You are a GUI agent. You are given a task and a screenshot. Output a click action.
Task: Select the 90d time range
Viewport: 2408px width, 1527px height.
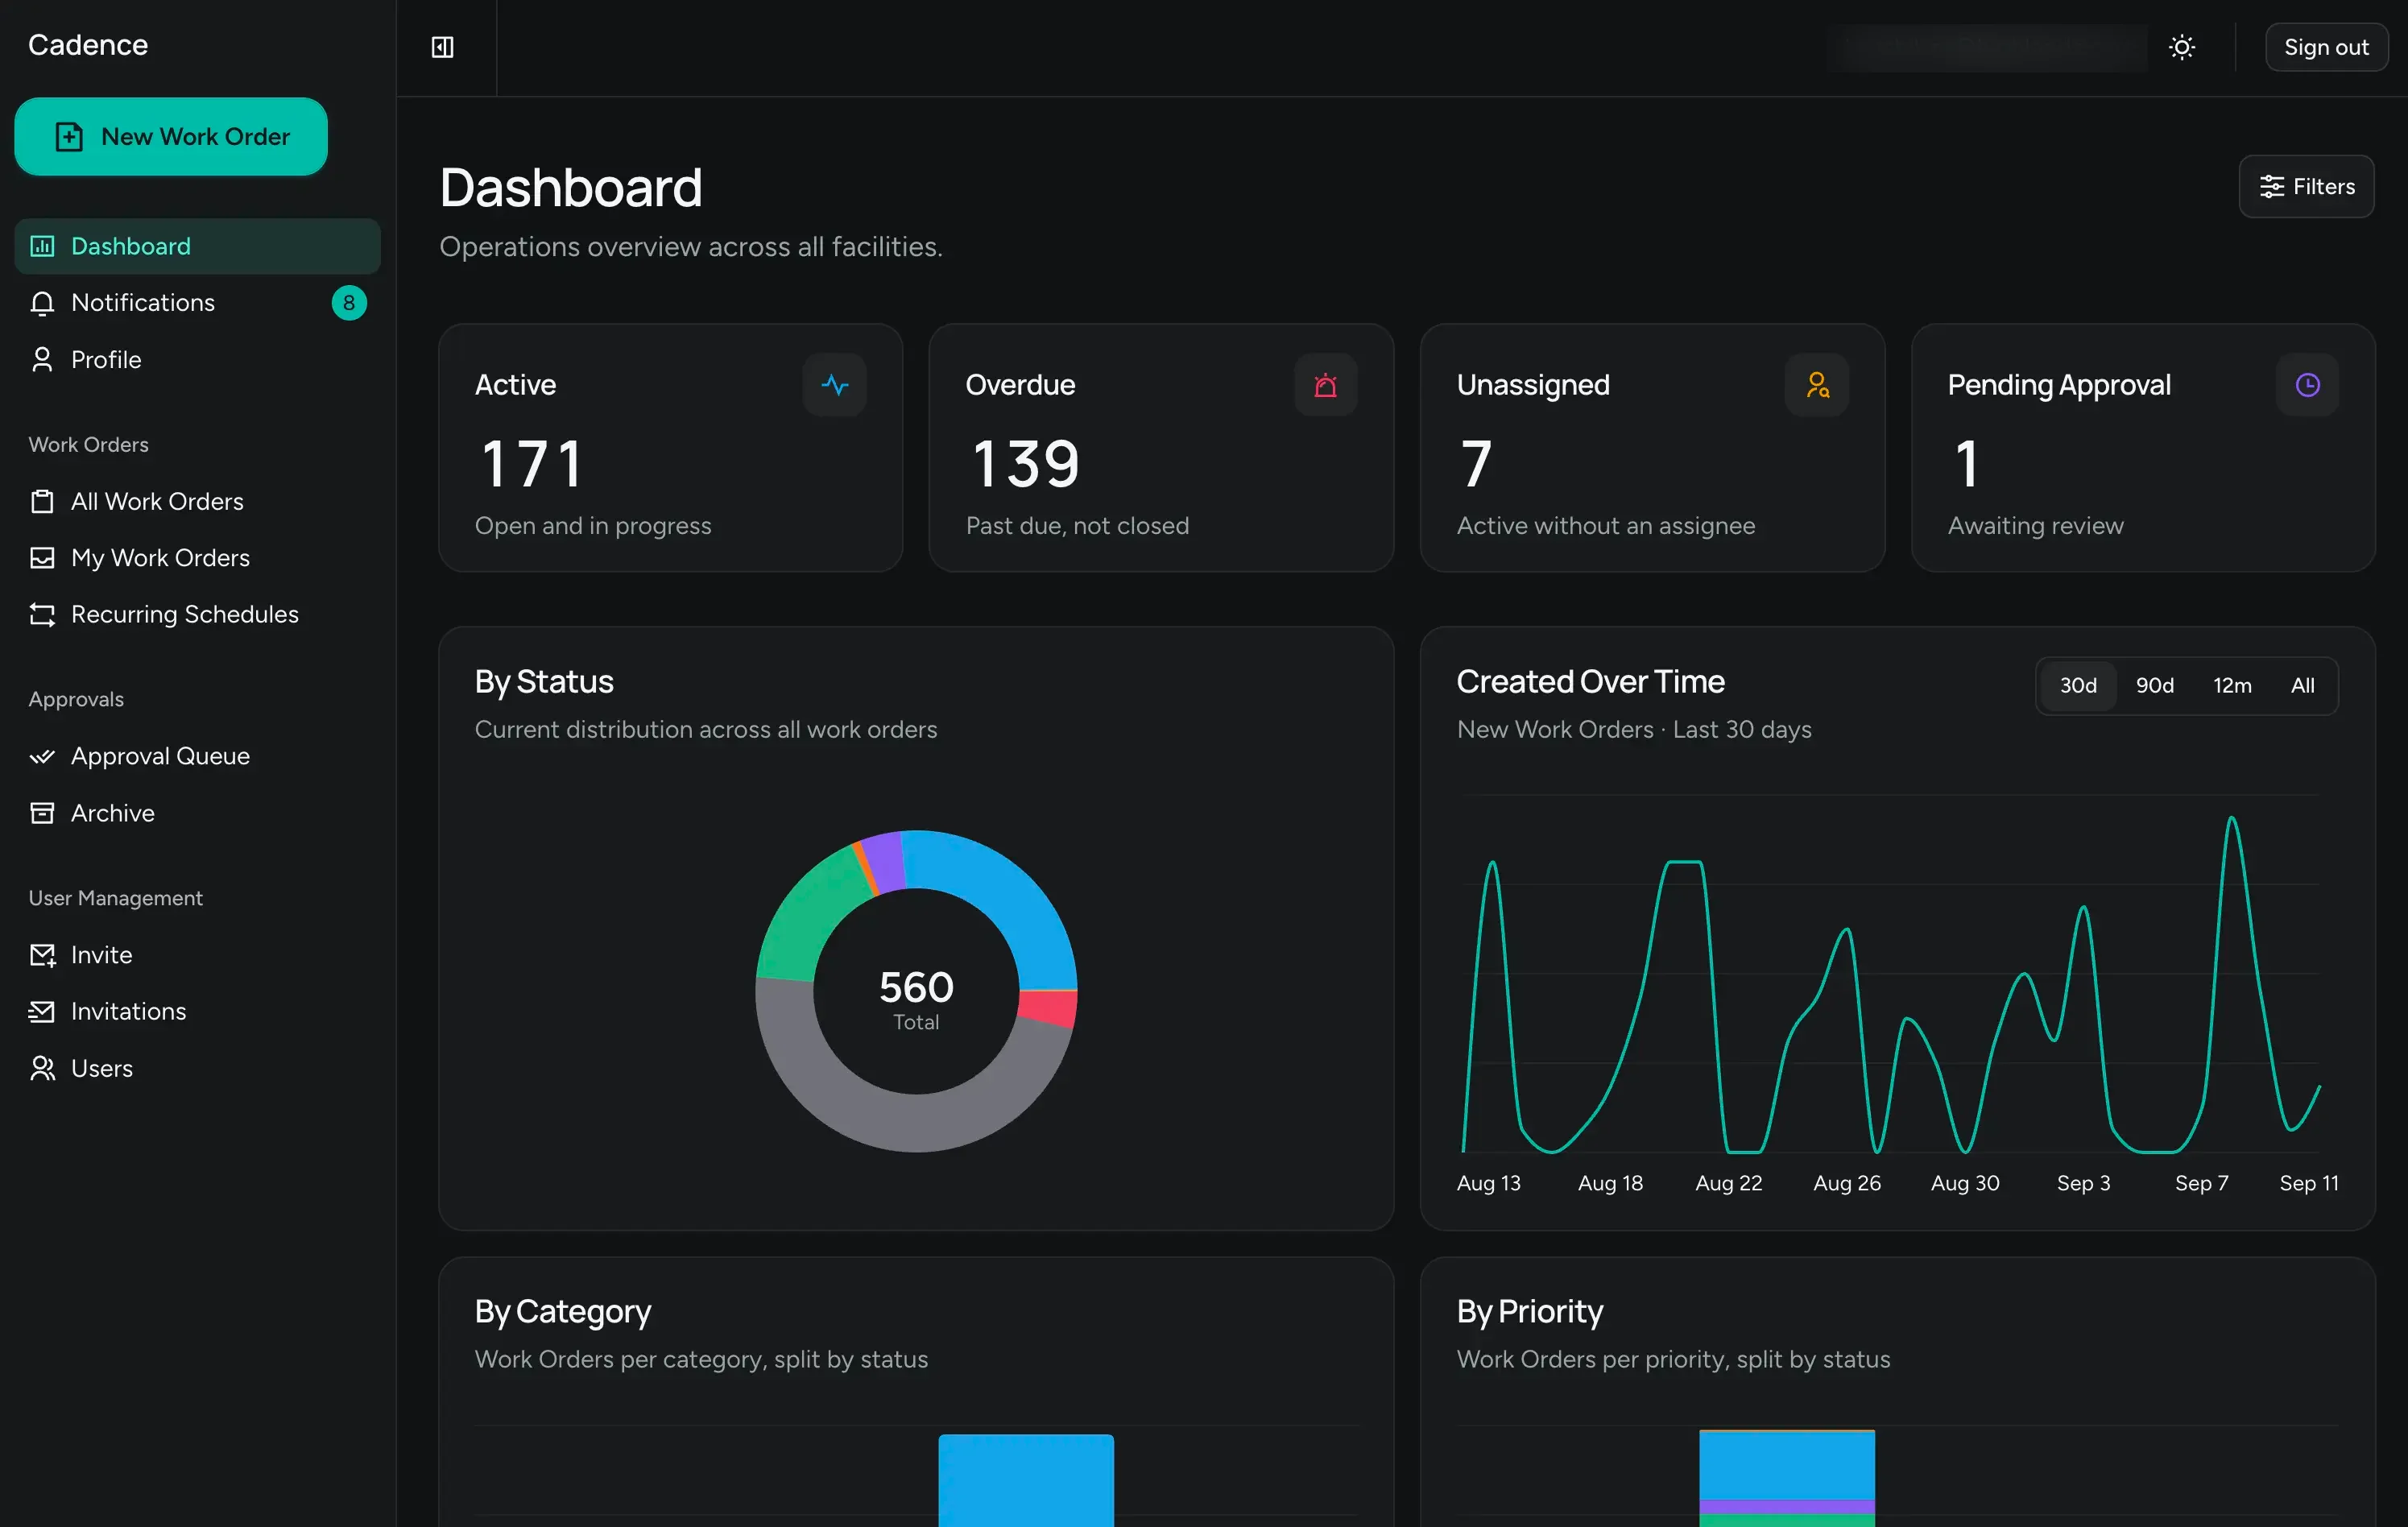point(2155,685)
